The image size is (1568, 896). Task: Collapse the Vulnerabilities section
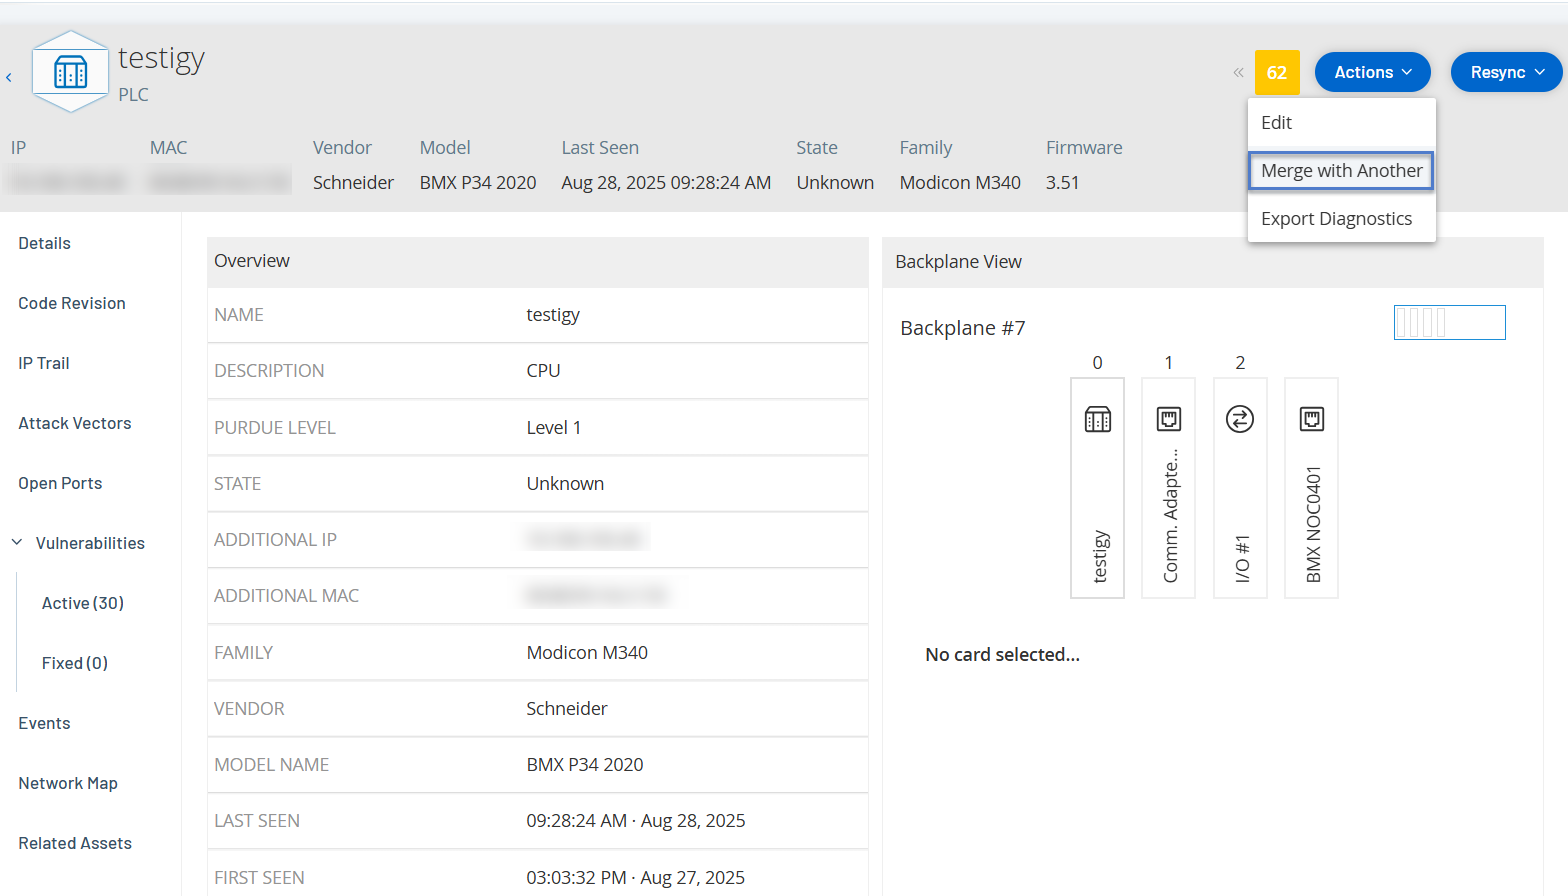pos(17,543)
